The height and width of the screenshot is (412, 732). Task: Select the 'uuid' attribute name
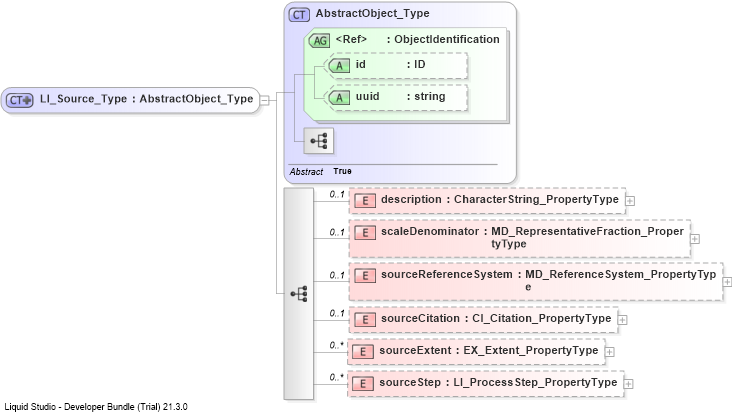click(x=367, y=96)
